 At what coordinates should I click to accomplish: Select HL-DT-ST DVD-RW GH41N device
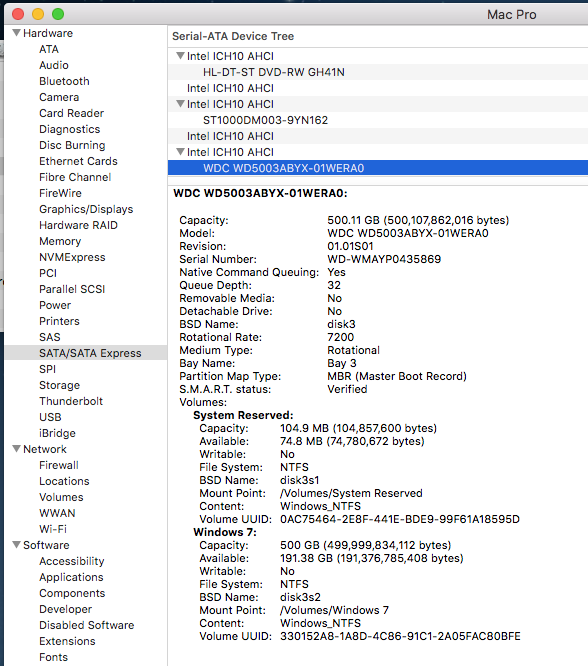tap(378, 72)
